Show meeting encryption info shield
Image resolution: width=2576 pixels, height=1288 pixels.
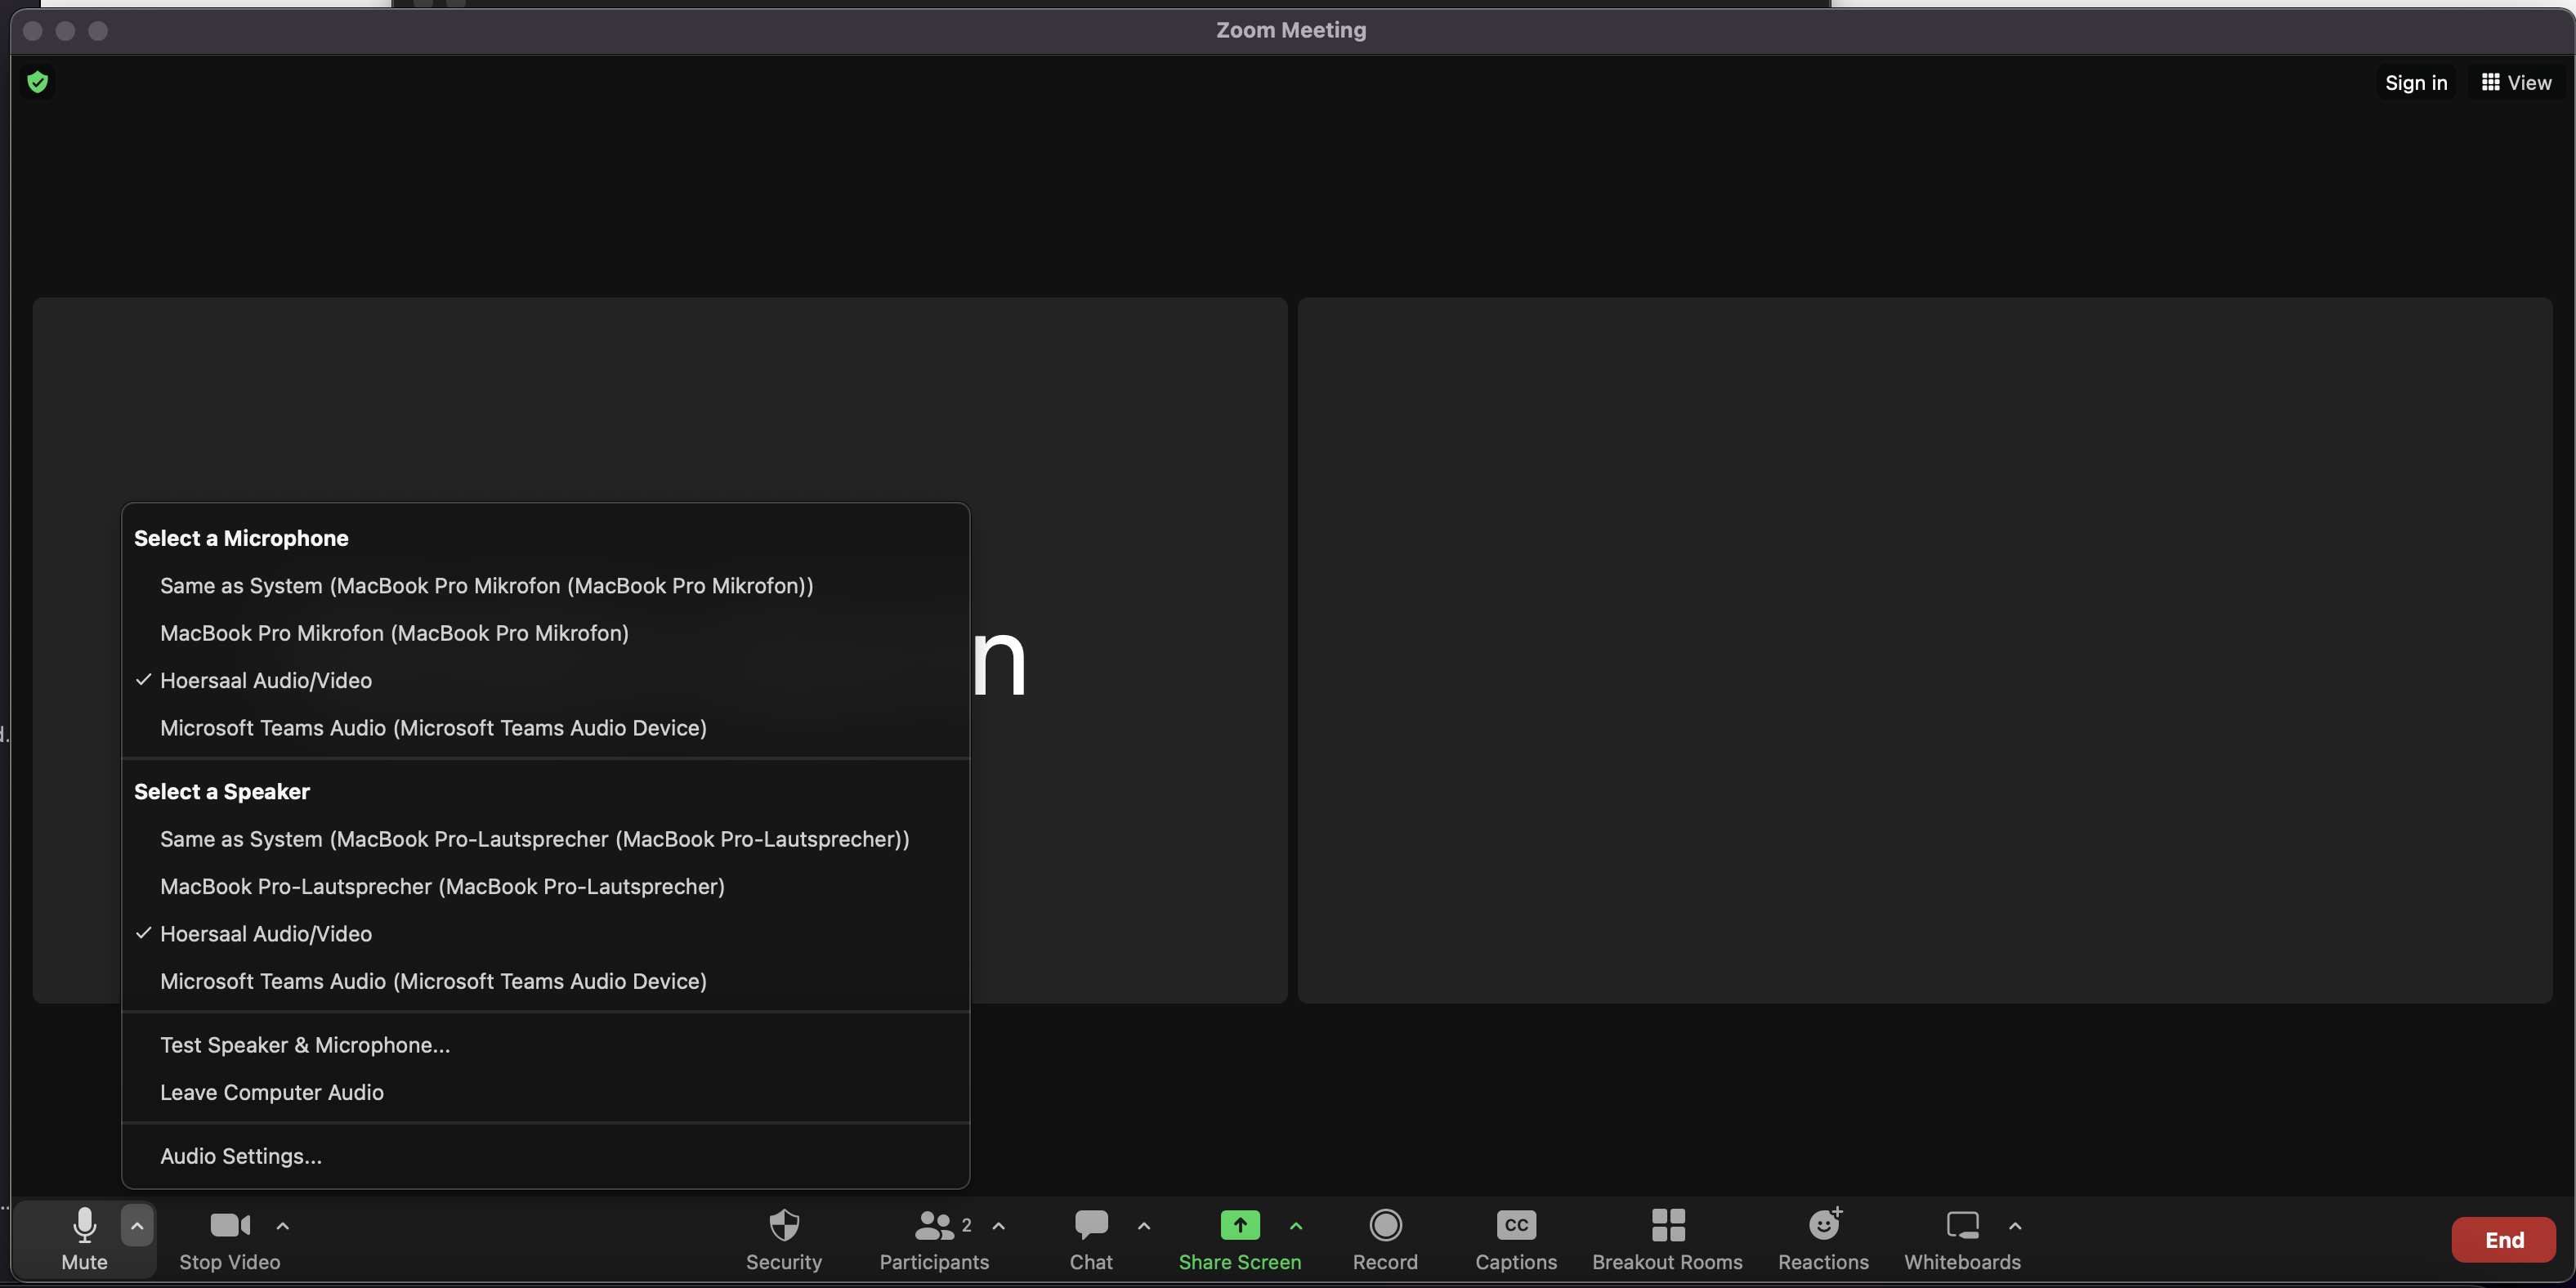[38, 82]
